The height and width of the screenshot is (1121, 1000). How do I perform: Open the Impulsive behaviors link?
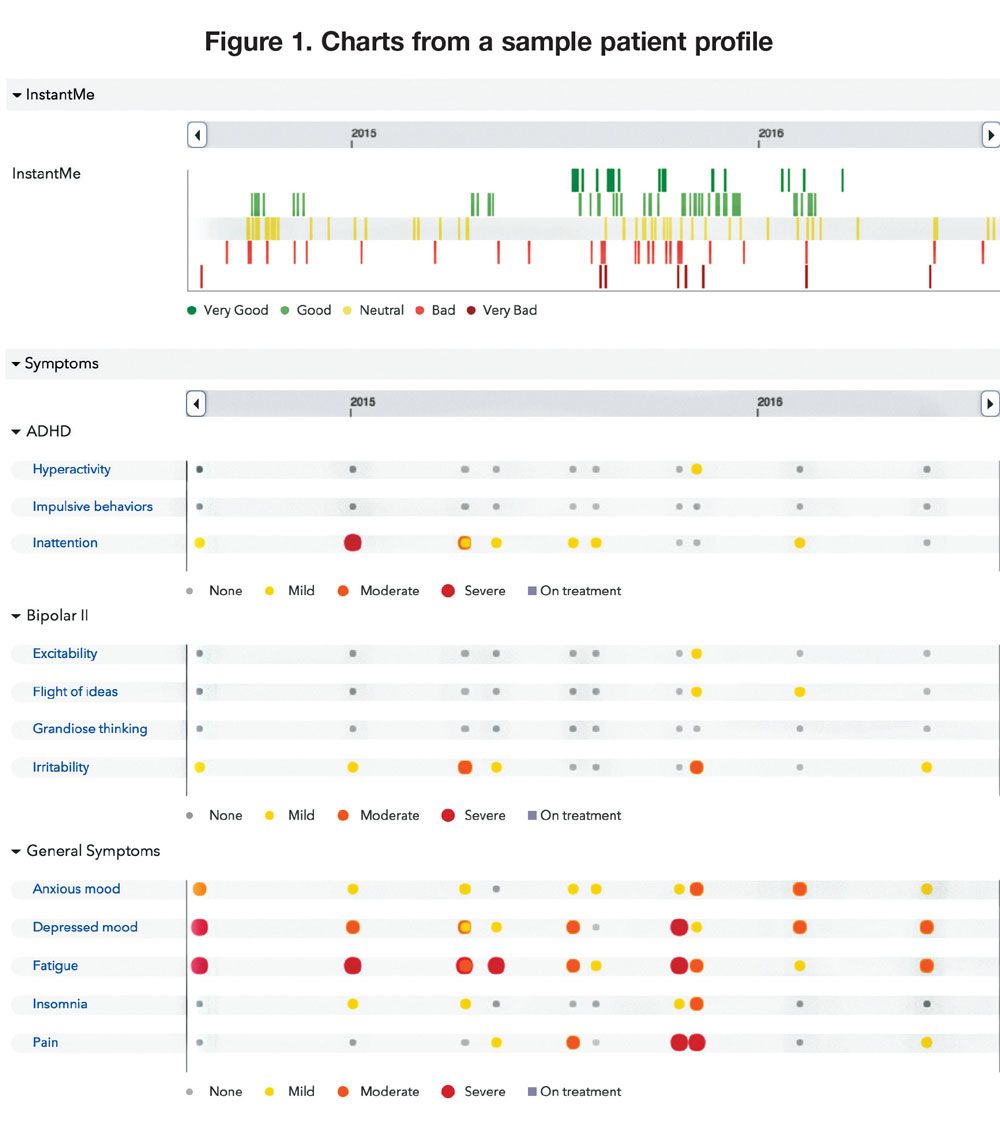(x=93, y=506)
